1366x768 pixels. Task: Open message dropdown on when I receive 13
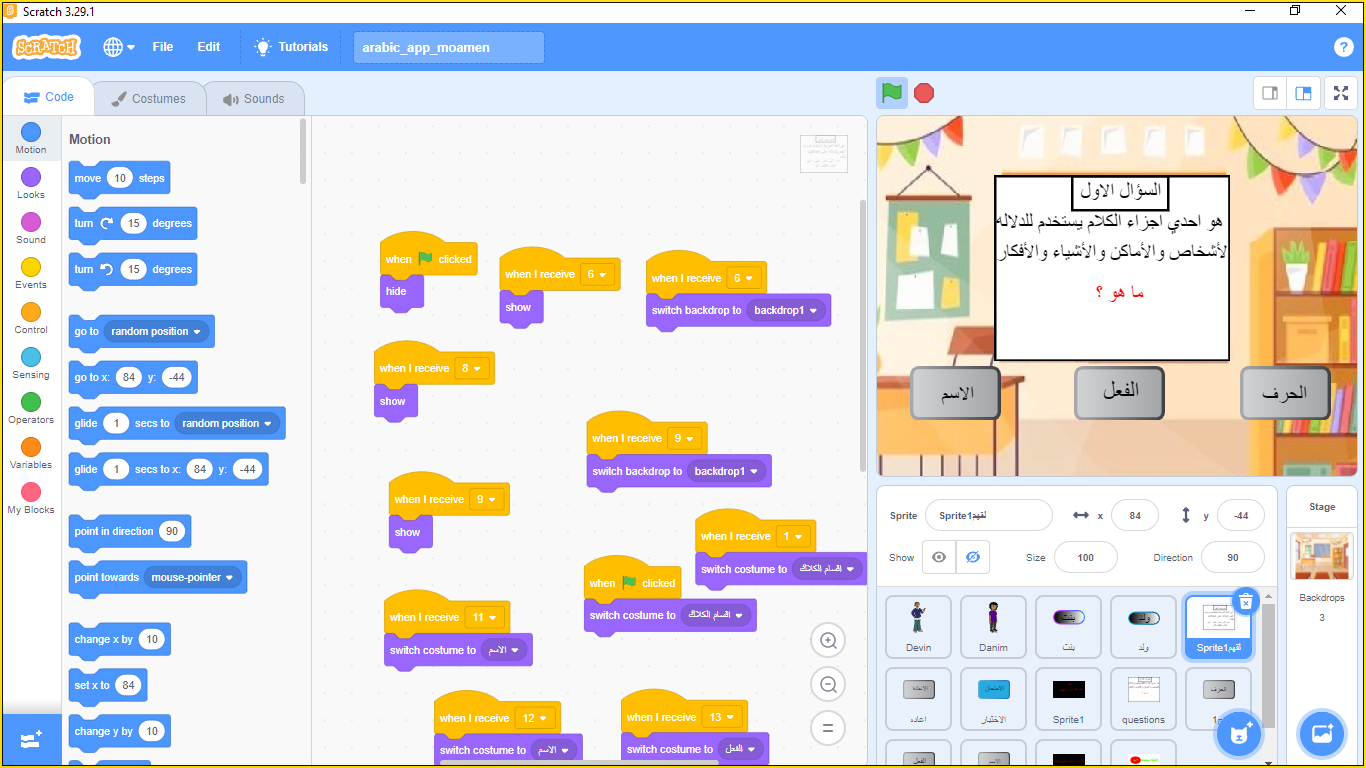pyautogui.click(x=721, y=717)
